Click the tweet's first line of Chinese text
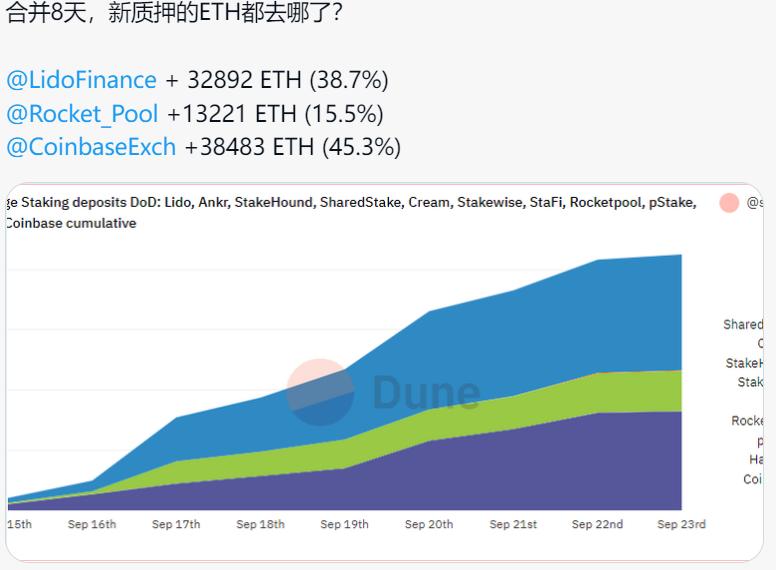The image size is (776, 570). 174,15
